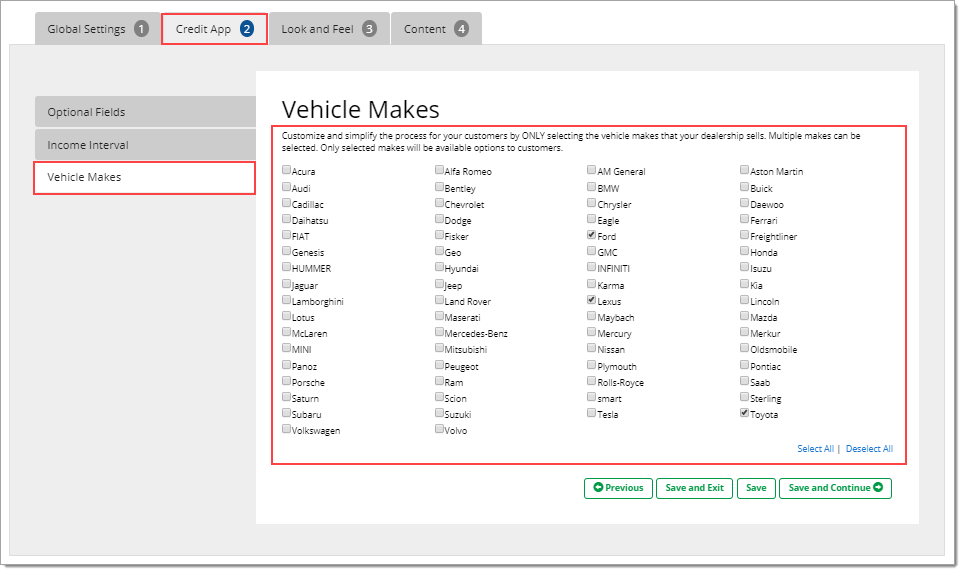Click Save and Continue
Viewport: 962px width, 572px height.
[835, 488]
